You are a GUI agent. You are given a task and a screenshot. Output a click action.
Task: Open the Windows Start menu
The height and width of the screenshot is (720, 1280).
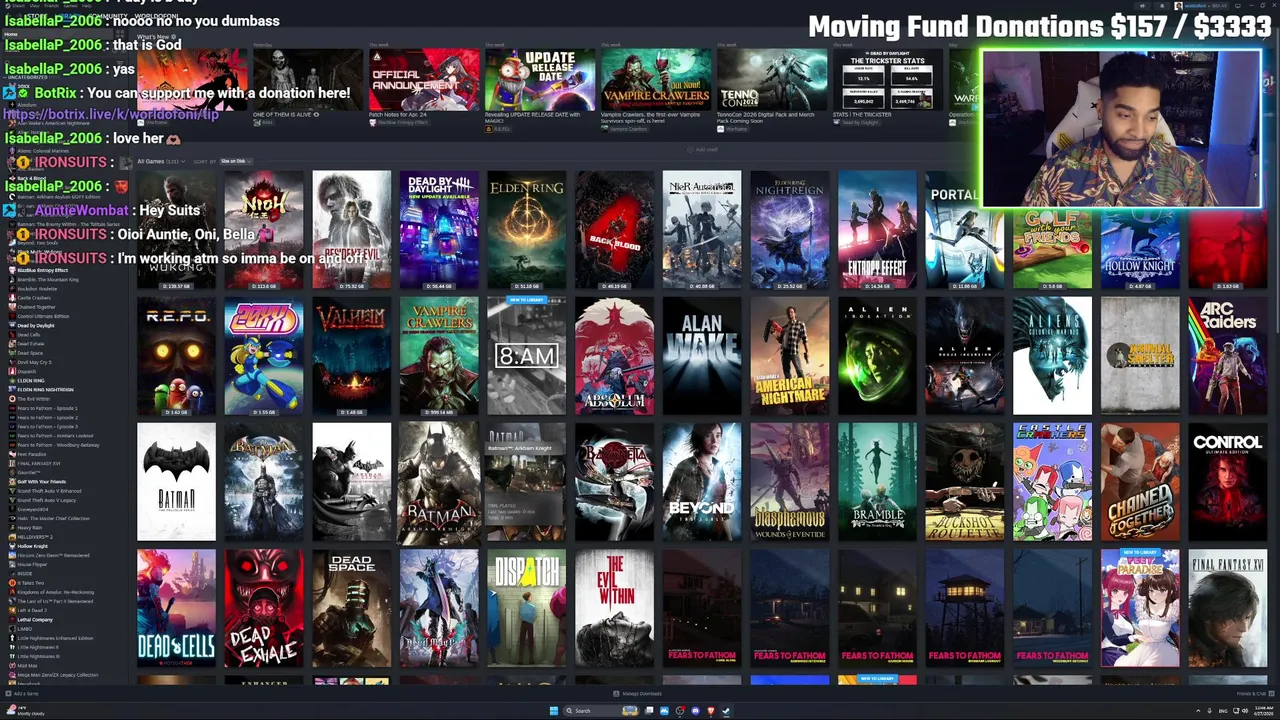[x=554, y=711]
